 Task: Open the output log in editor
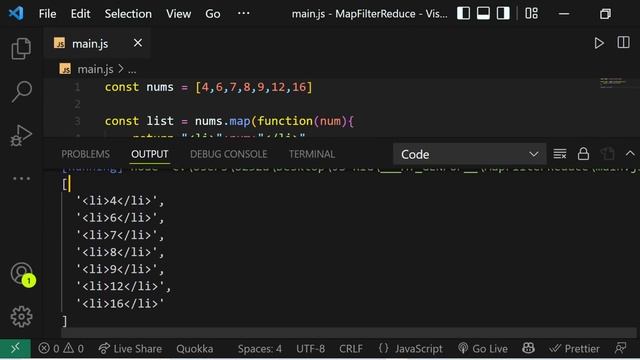(x=607, y=154)
